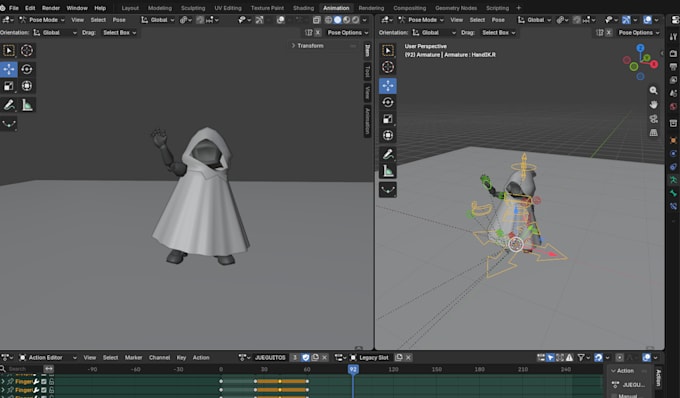Open Pose Mode dropdown in right viewport
Screen dimensions: 680x398
click(421, 20)
